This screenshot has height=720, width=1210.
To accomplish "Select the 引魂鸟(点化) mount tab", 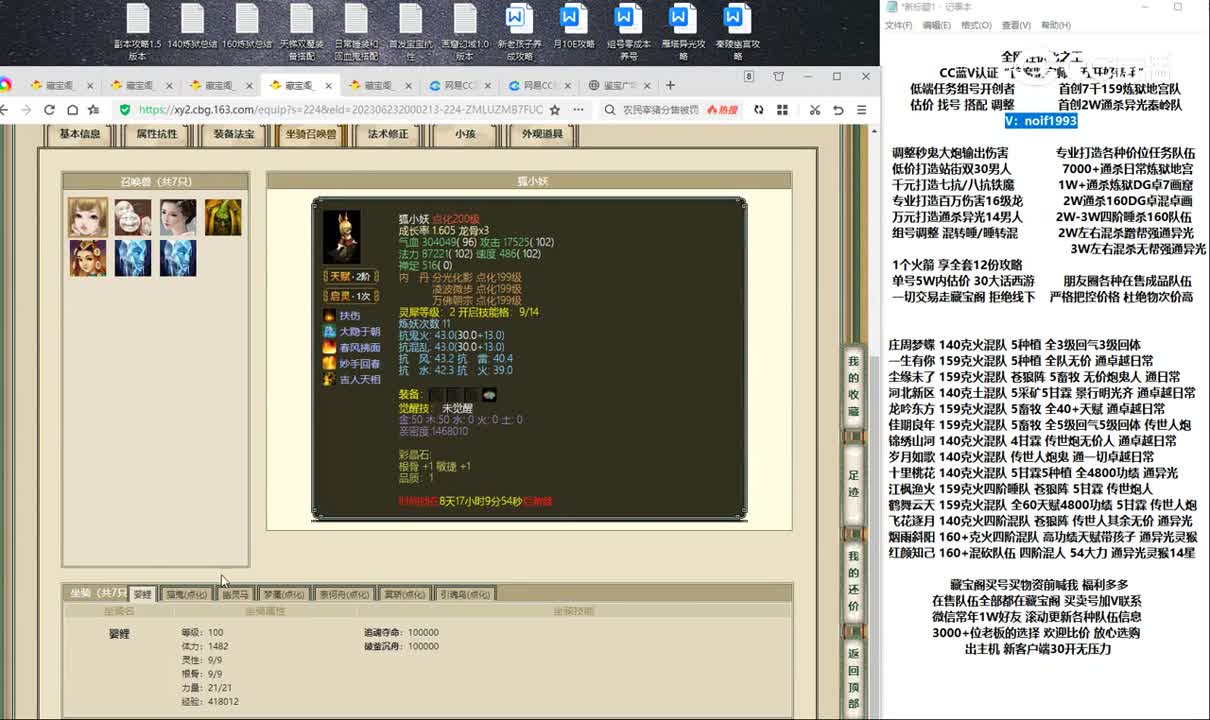I will coord(465,594).
